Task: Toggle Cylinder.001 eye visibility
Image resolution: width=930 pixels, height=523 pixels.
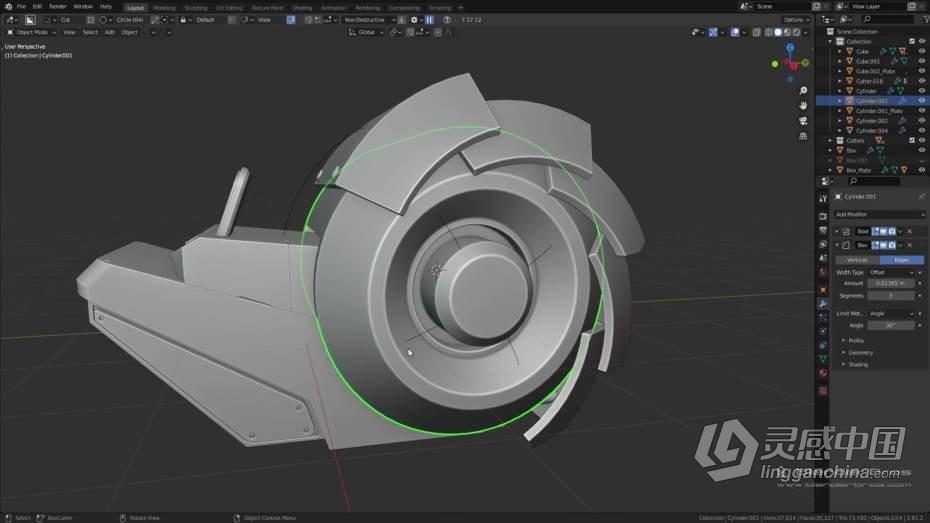Action: pos(922,101)
